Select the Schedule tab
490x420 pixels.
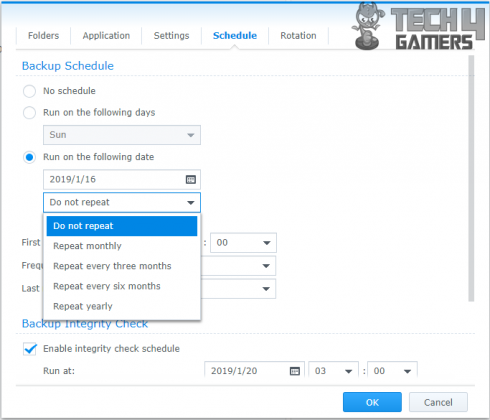click(x=235, y=36)
